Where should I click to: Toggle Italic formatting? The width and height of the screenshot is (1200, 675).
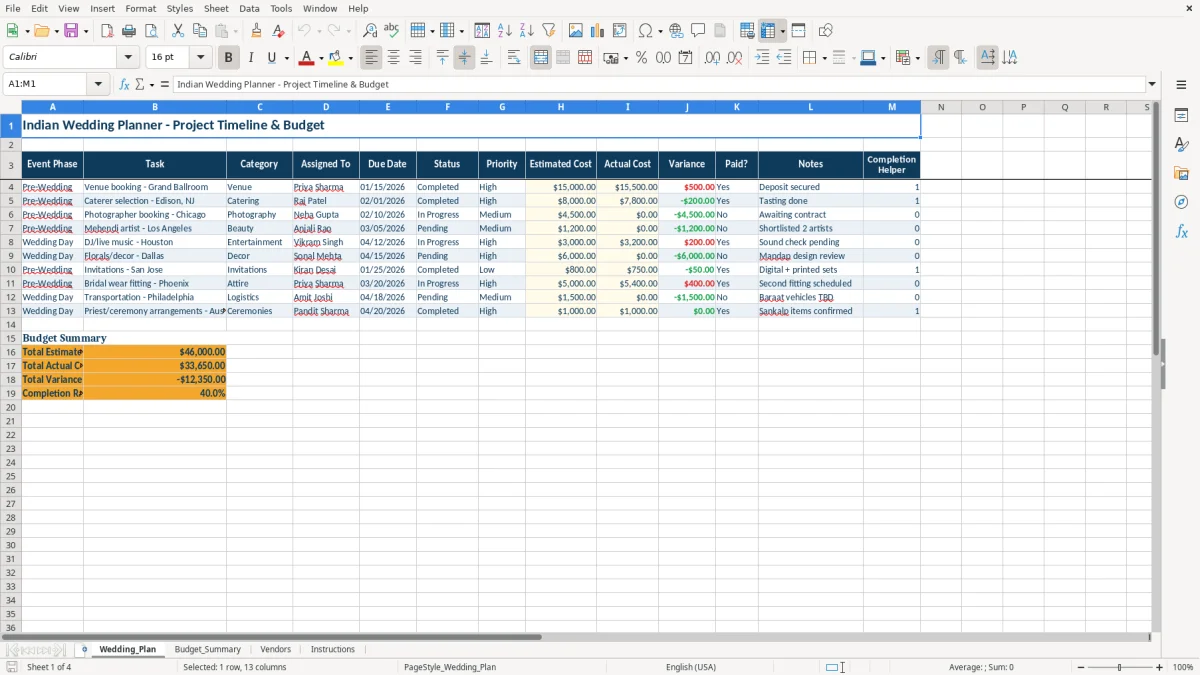coord(250,58)
